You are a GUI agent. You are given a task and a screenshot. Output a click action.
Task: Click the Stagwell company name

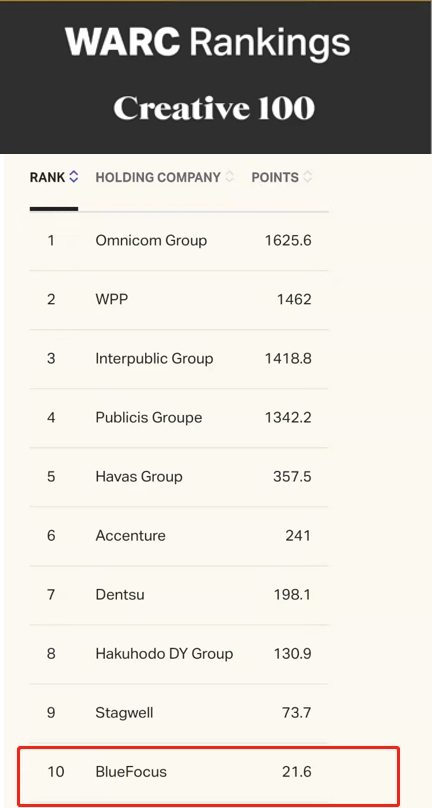[124, 713]
